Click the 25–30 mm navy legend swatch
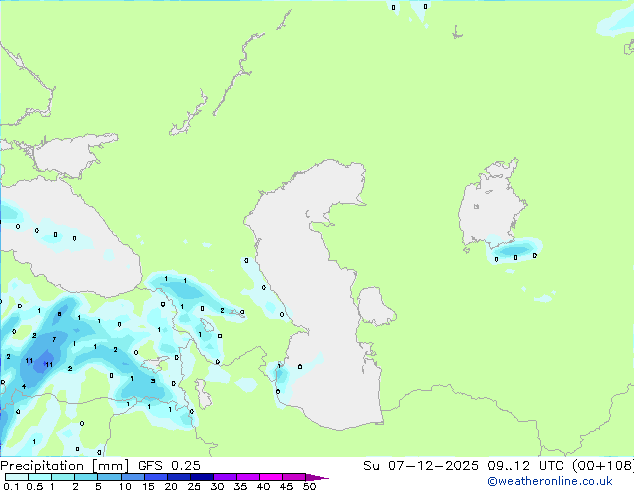The image size is (634, 490). [201, 477]
